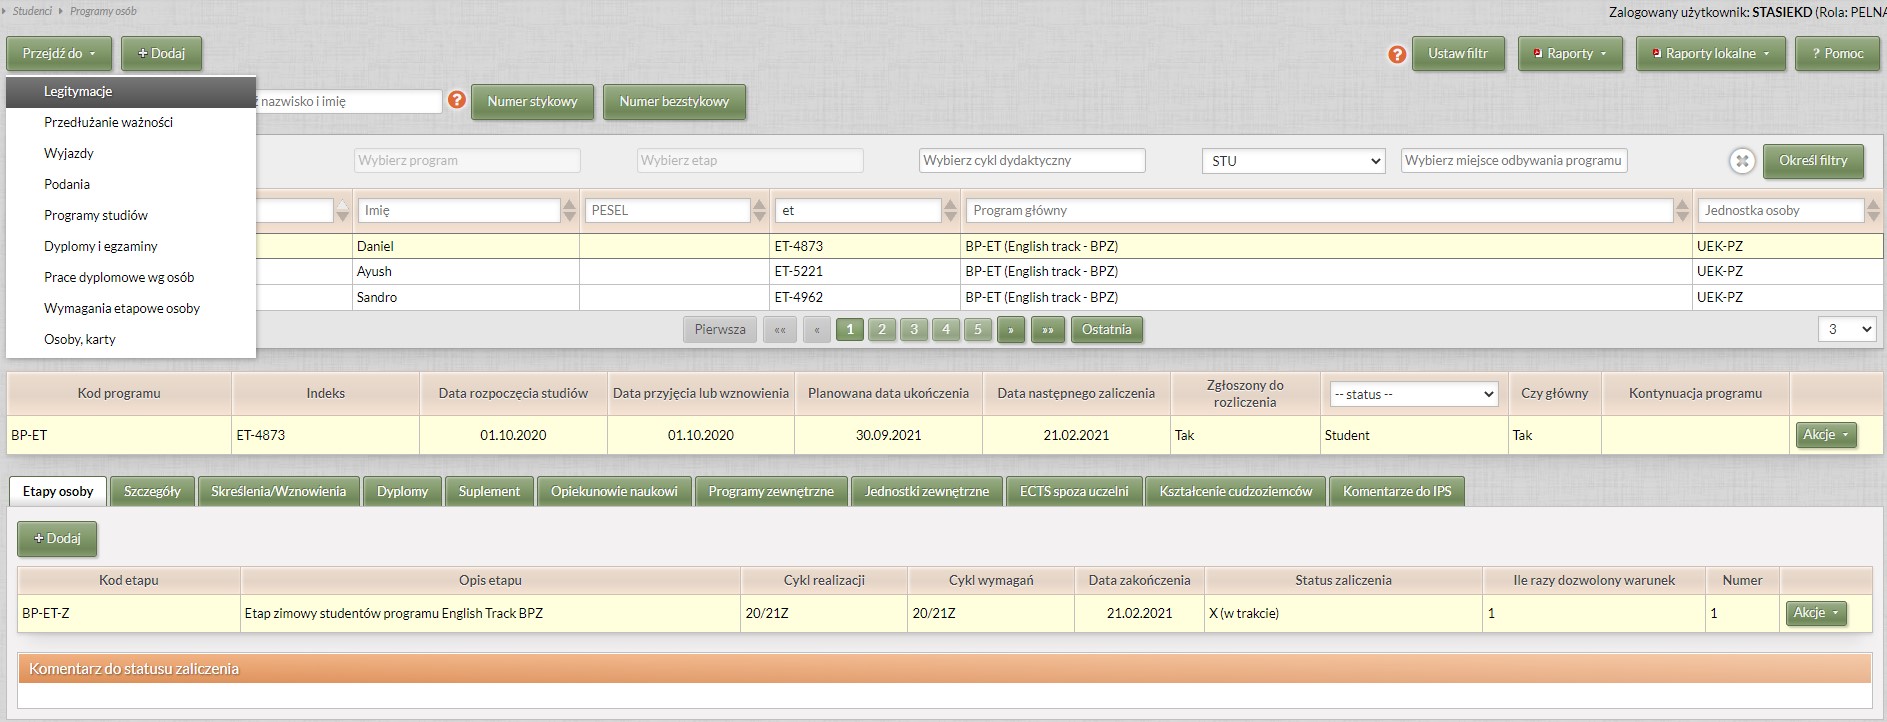Open ECTS spoza uczelni tab
The width and height of the screenshot is (1887, 722).
pos(1074,491)
